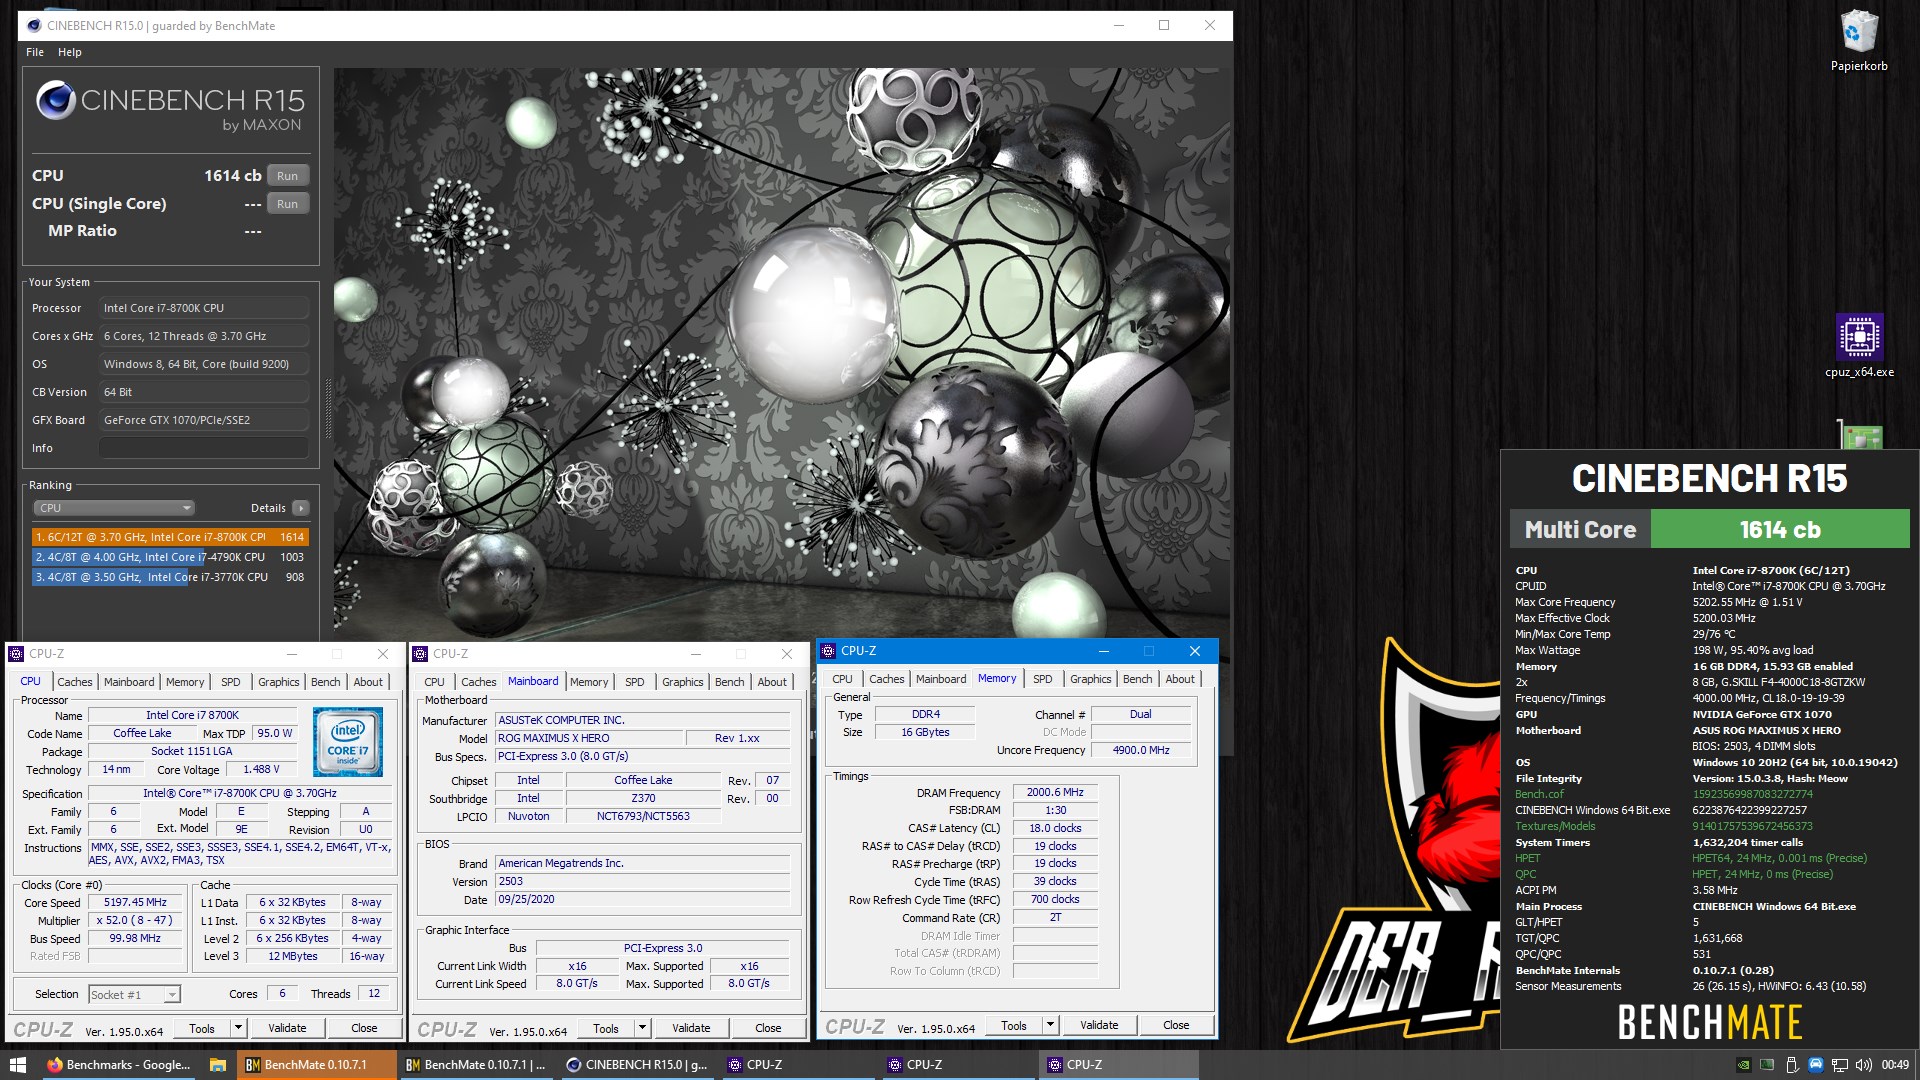
Task: Open volume speaker tray icon
Action: pos(1864,1065)
